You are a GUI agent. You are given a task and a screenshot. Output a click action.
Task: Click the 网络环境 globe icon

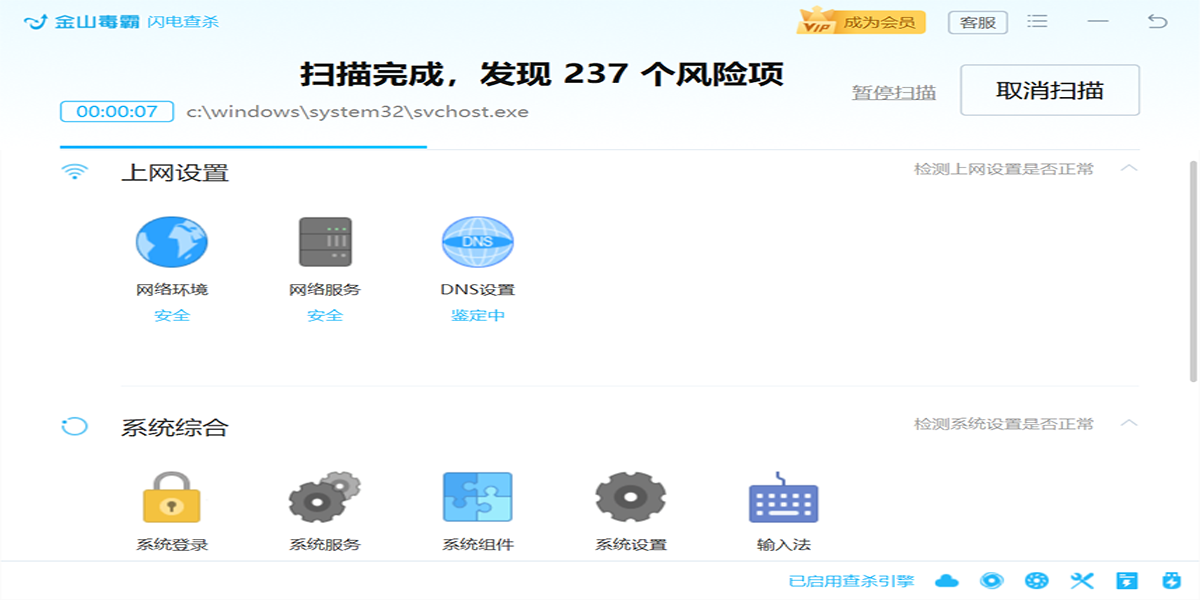point(172,242)
